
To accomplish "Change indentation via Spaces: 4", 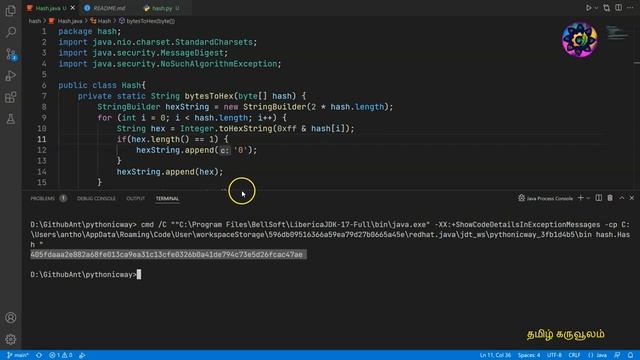I will coord(529,355).
